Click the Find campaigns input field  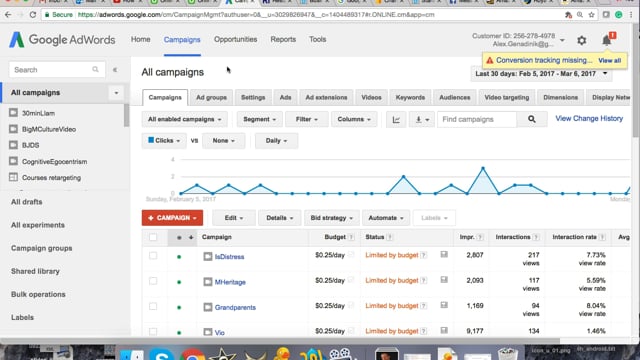pyautogui.click(x=477, y=119)
